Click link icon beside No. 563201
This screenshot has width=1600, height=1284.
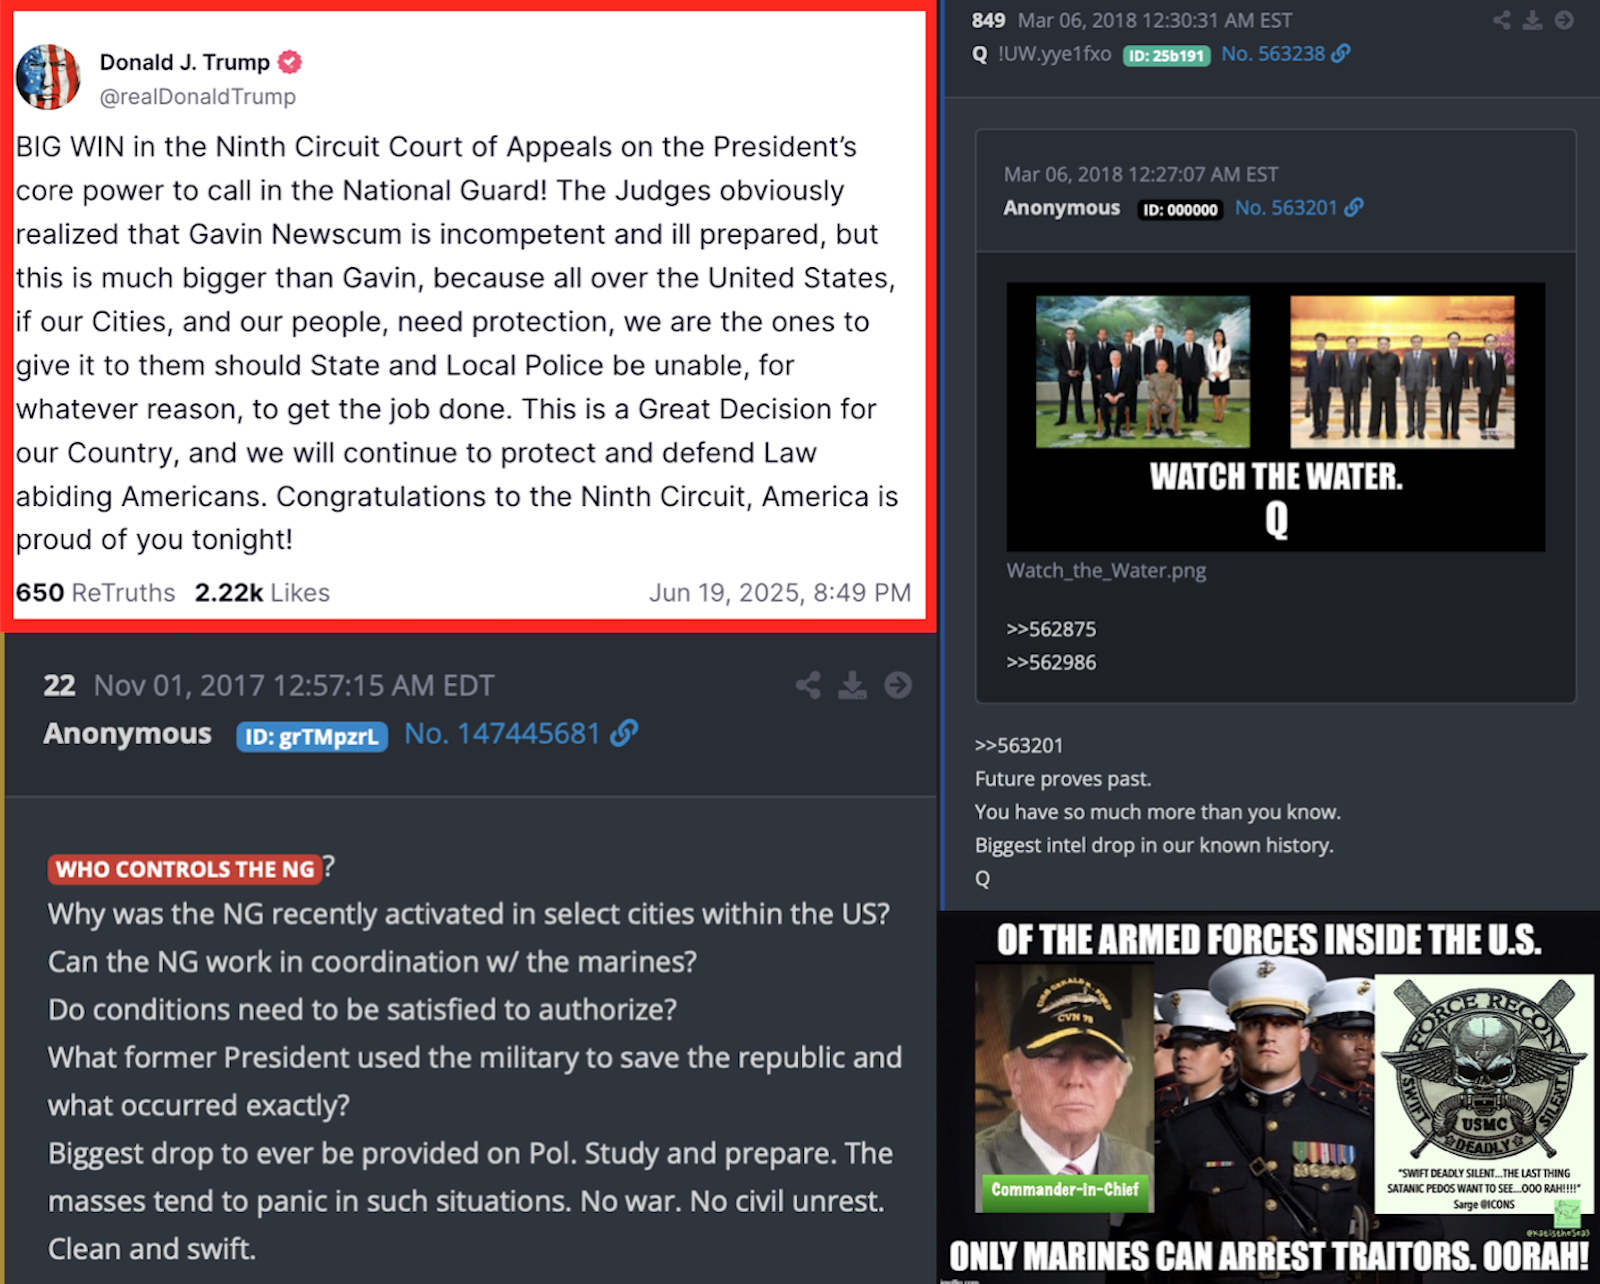(x=1354, y=207)
